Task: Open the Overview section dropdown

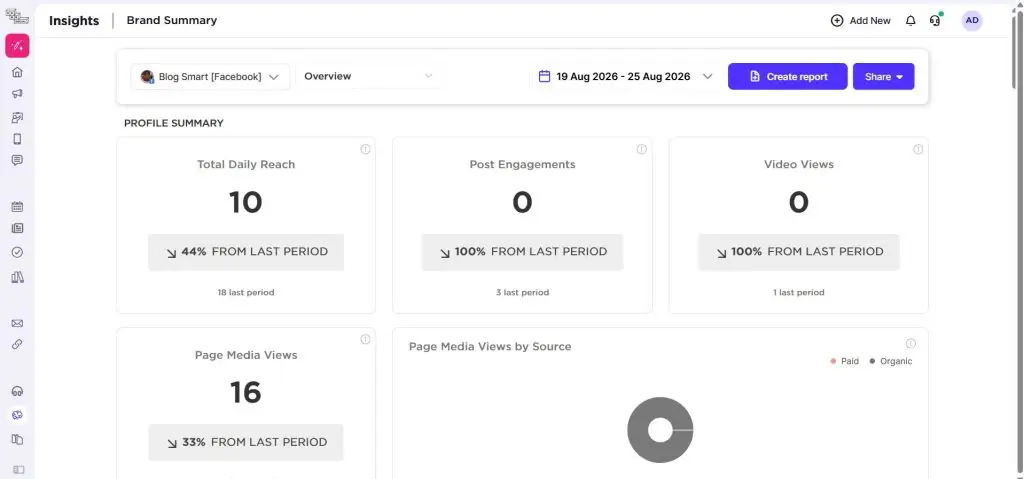Action: (368, 76)
